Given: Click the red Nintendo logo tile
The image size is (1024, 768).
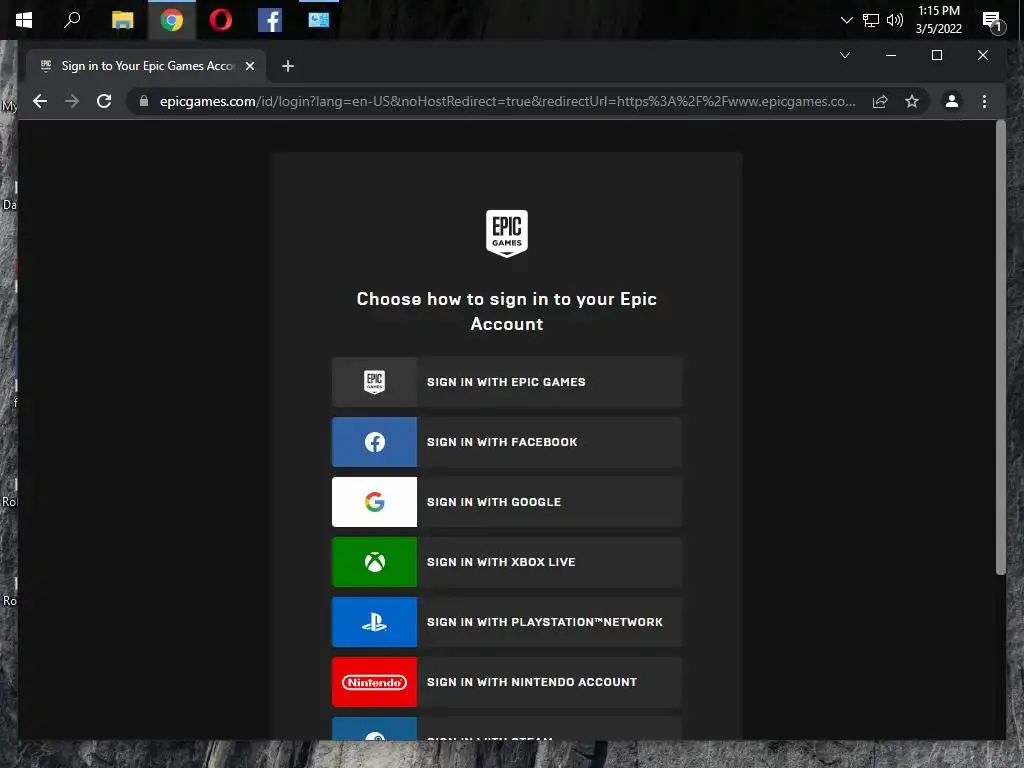Looking at the screenshot, I should point(374,682).
